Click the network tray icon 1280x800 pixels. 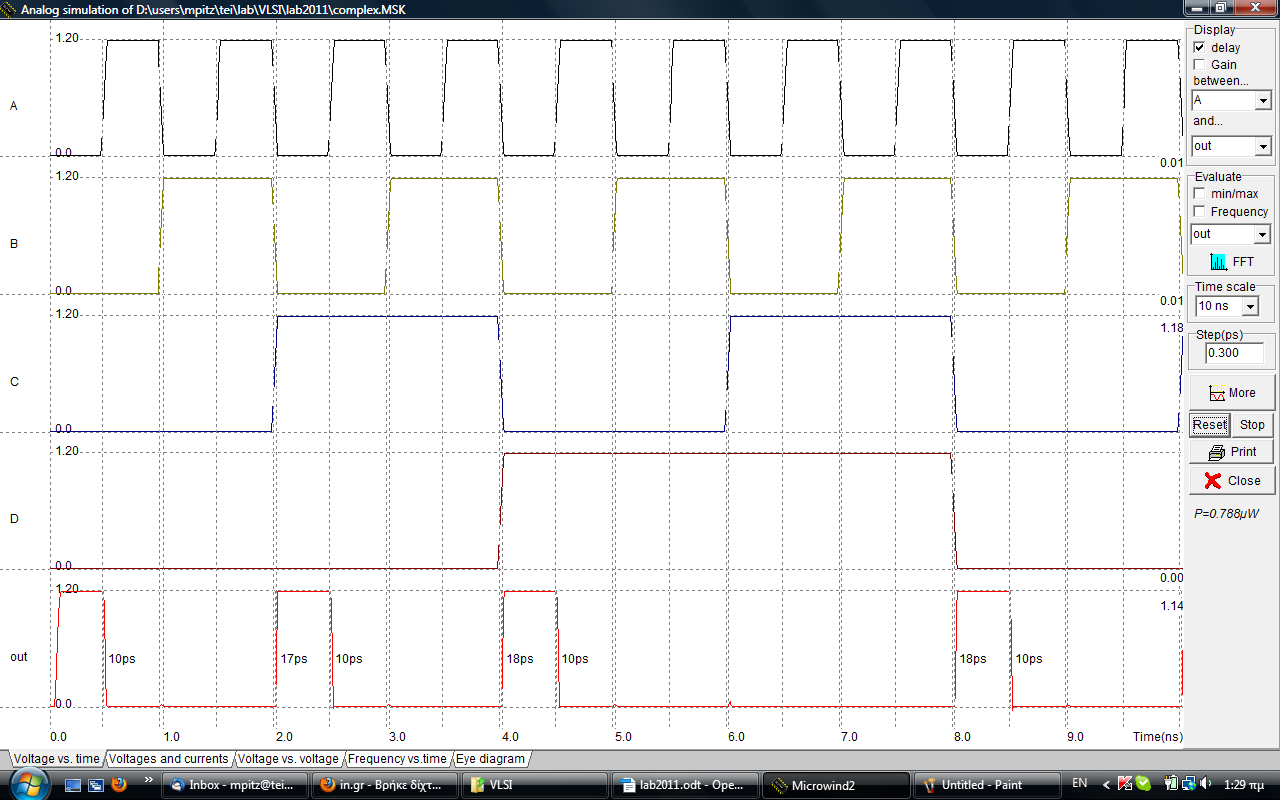pyautogui.click(x=1190, y=784)
